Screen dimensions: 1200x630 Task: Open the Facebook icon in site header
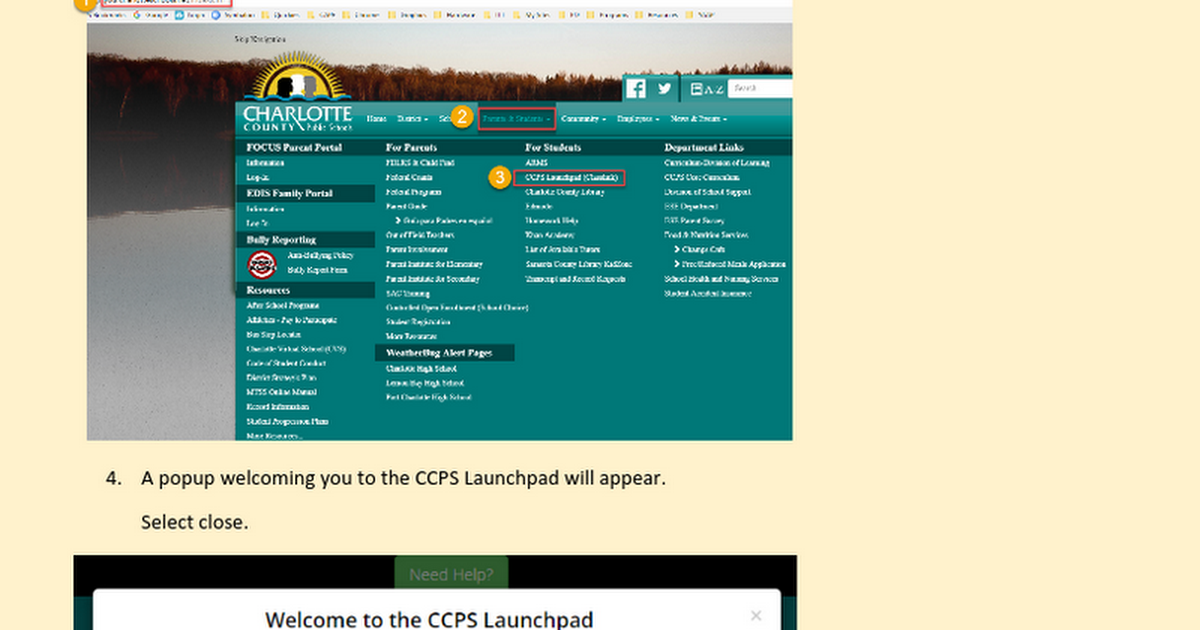click(636, 89)
